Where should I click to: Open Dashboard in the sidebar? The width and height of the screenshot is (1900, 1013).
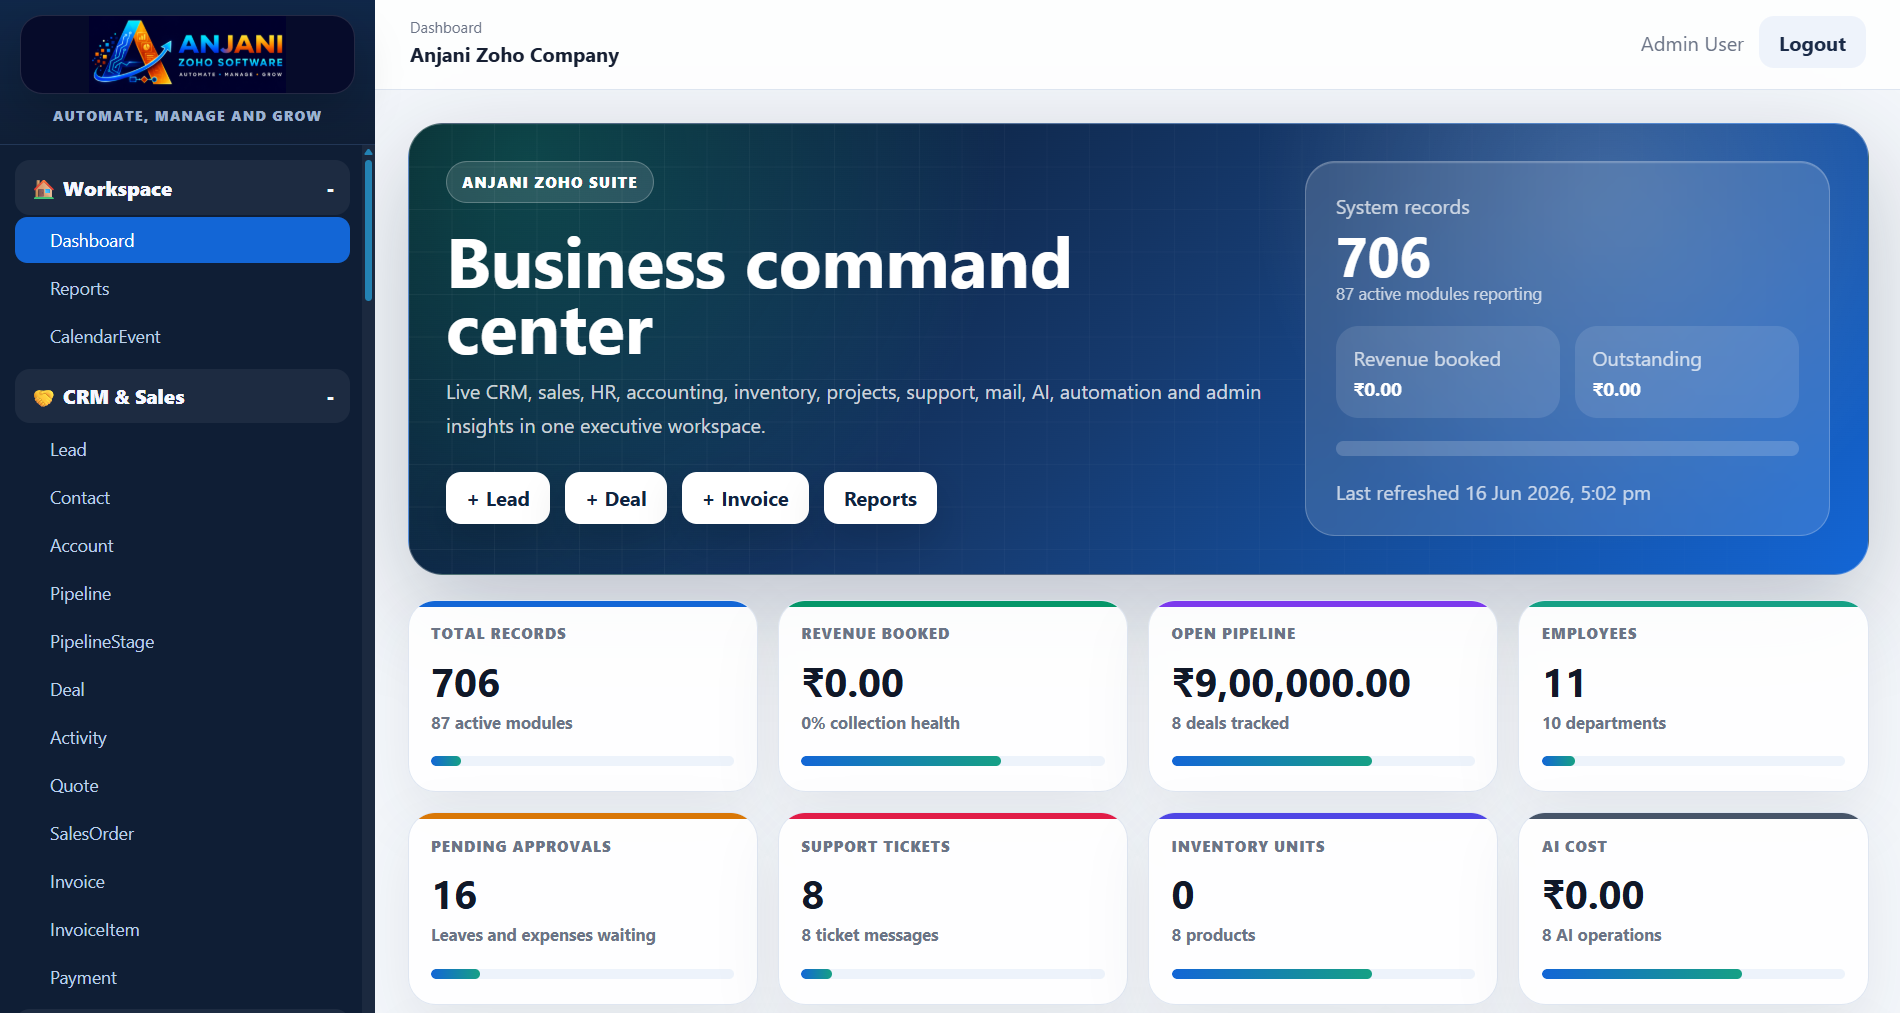tap(182, 240)
